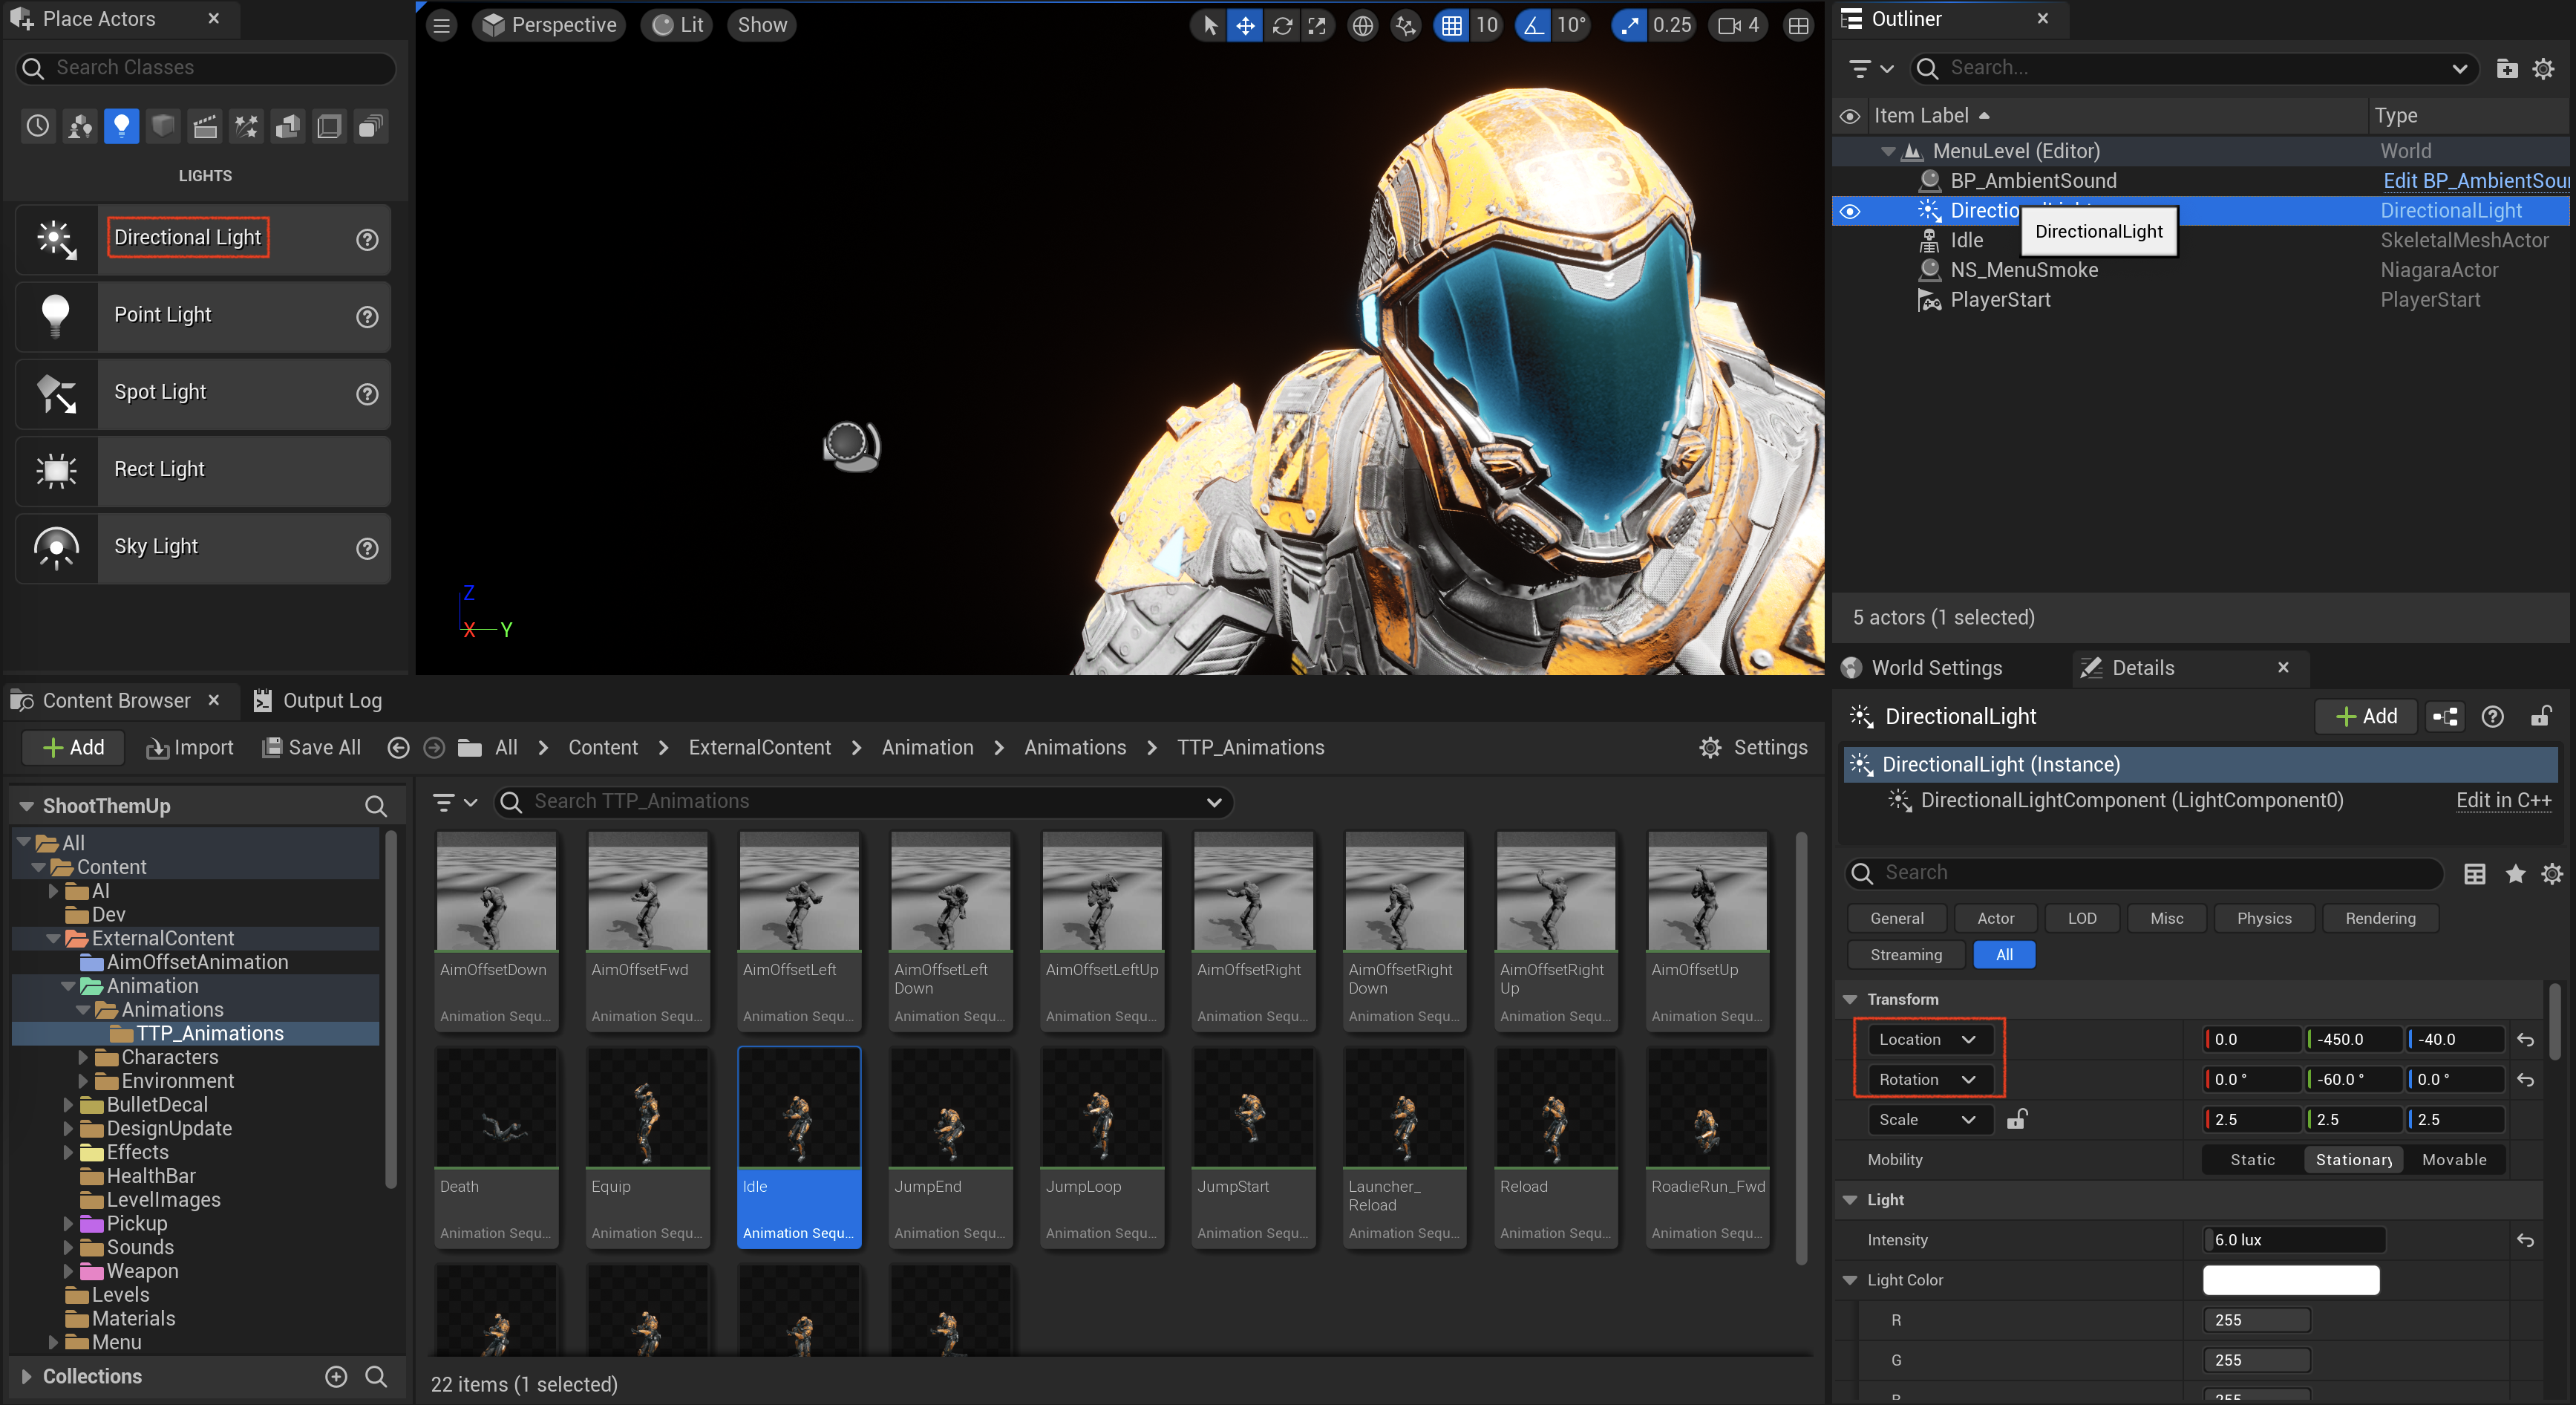Activate the Rotate gizmo tool
The width and height of the screenshot is (2576, 1405).
click(1282, 25)
